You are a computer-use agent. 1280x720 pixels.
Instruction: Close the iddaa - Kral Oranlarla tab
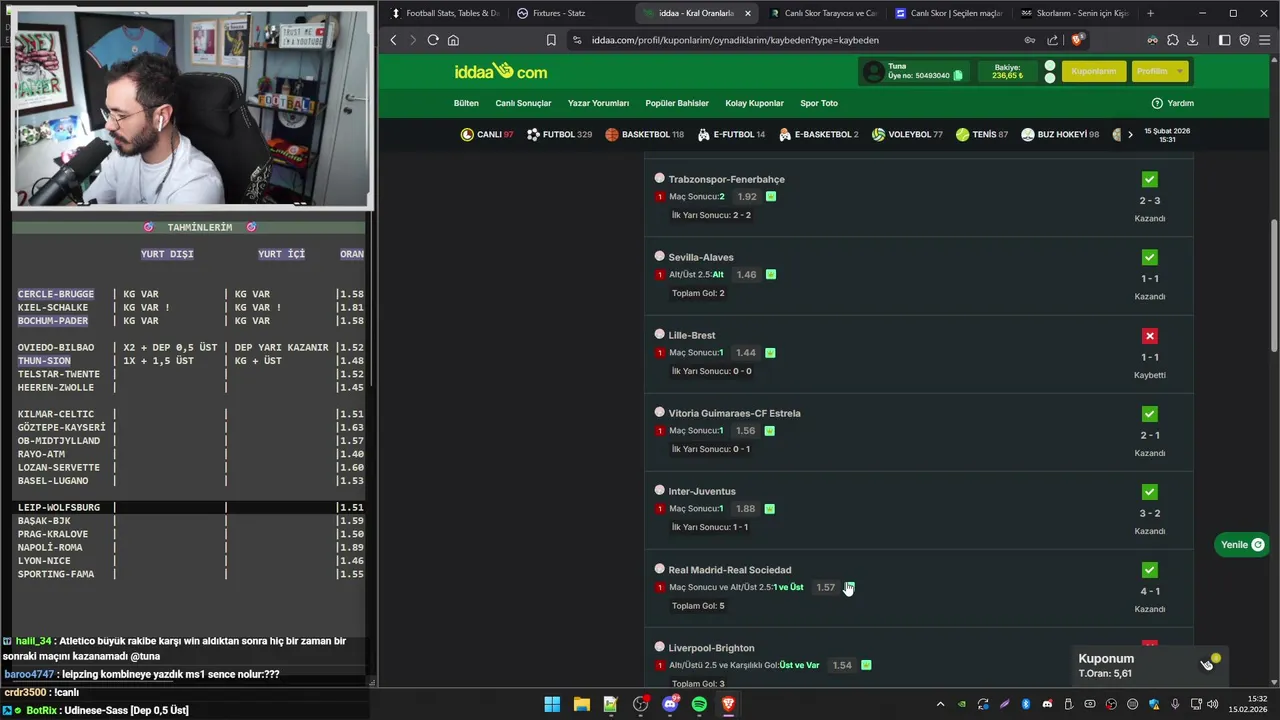(747, 13)
